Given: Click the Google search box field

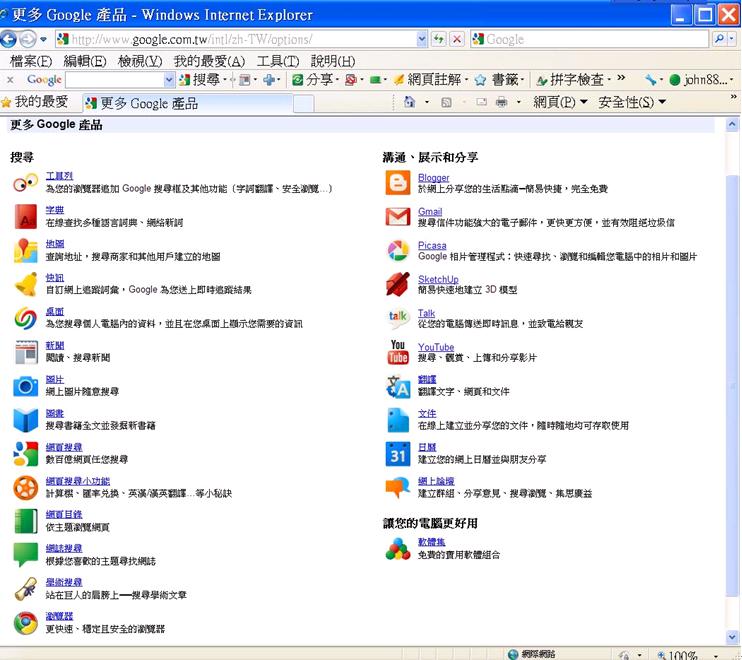Looking at the screenshot, I should point(590,39).
